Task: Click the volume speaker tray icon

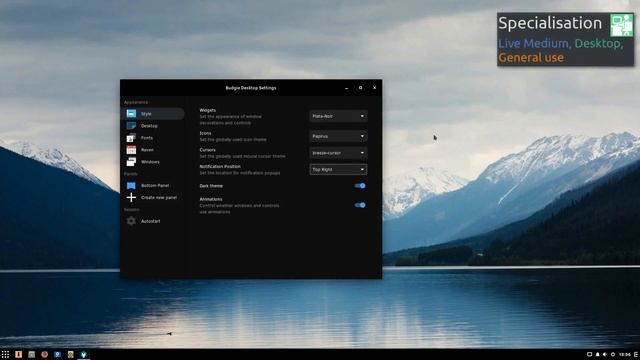Action: [605, 354]
